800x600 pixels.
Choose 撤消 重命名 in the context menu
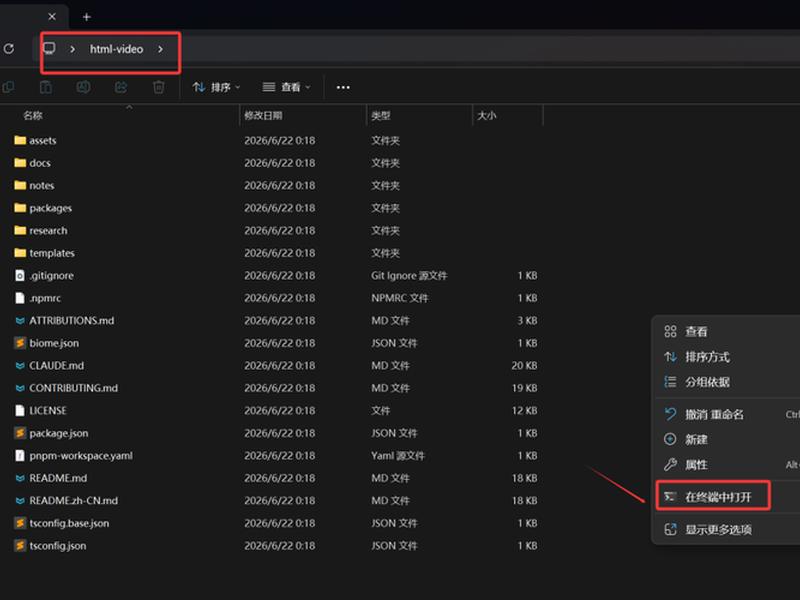tap(714, 414)
